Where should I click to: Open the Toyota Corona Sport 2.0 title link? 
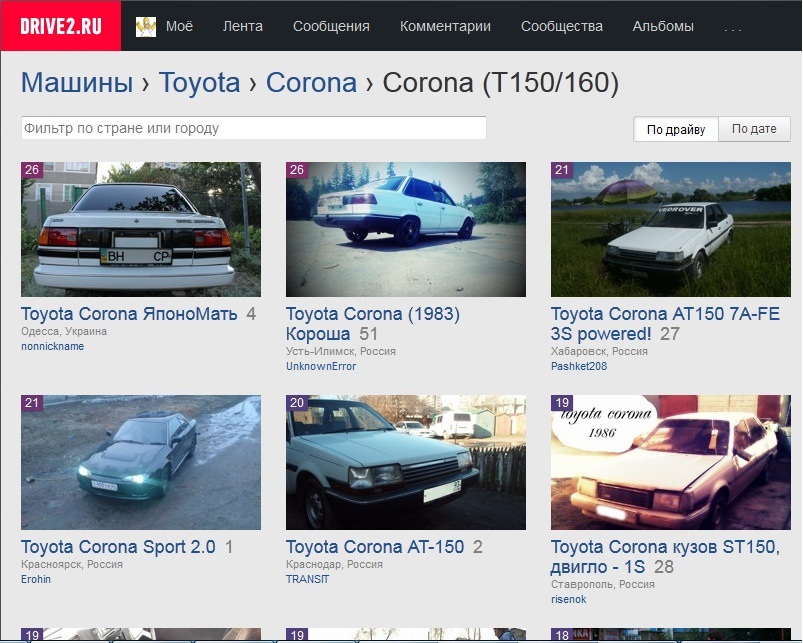pos(118,547)
